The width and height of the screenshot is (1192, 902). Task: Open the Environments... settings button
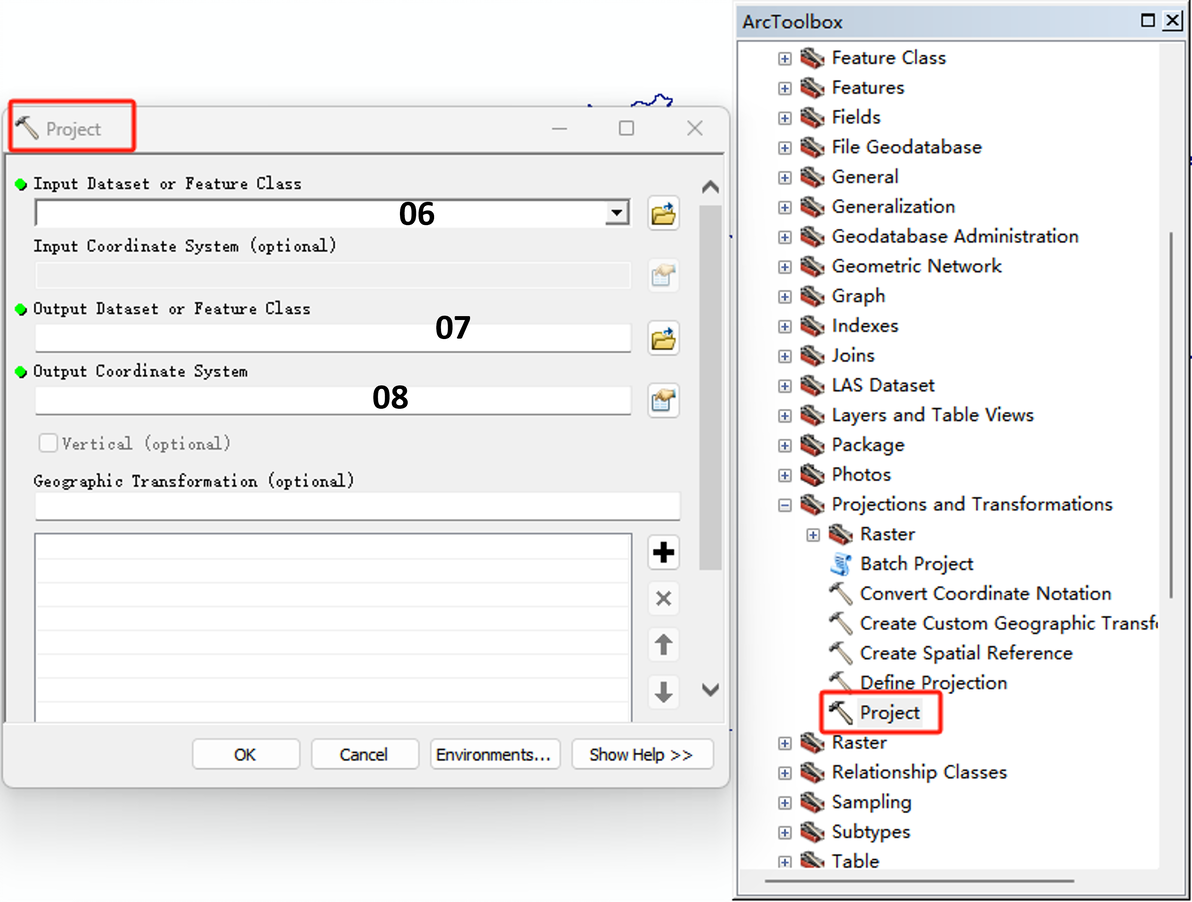tap(495, 754)
